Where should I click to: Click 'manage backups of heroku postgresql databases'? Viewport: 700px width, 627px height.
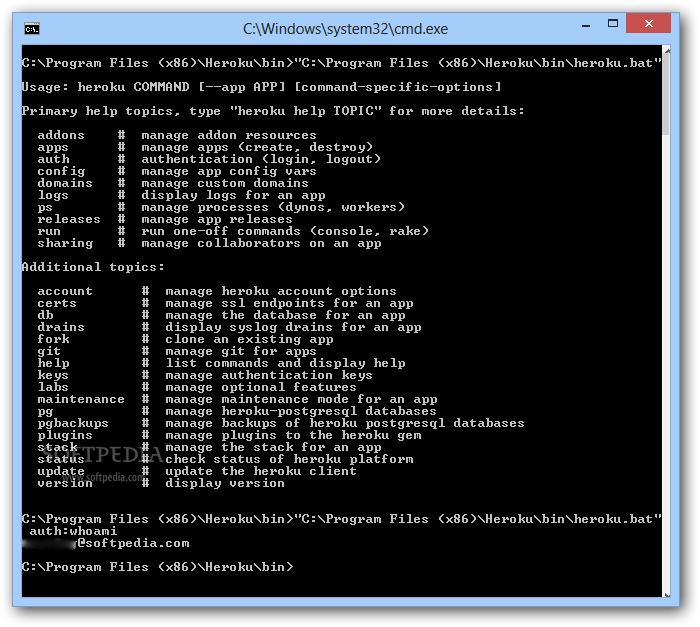click(x=345, y=423)
